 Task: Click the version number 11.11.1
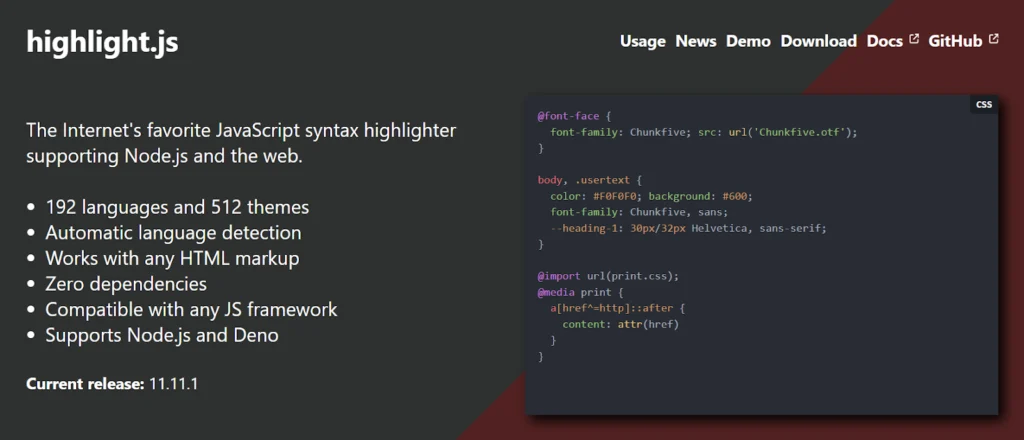174,384
